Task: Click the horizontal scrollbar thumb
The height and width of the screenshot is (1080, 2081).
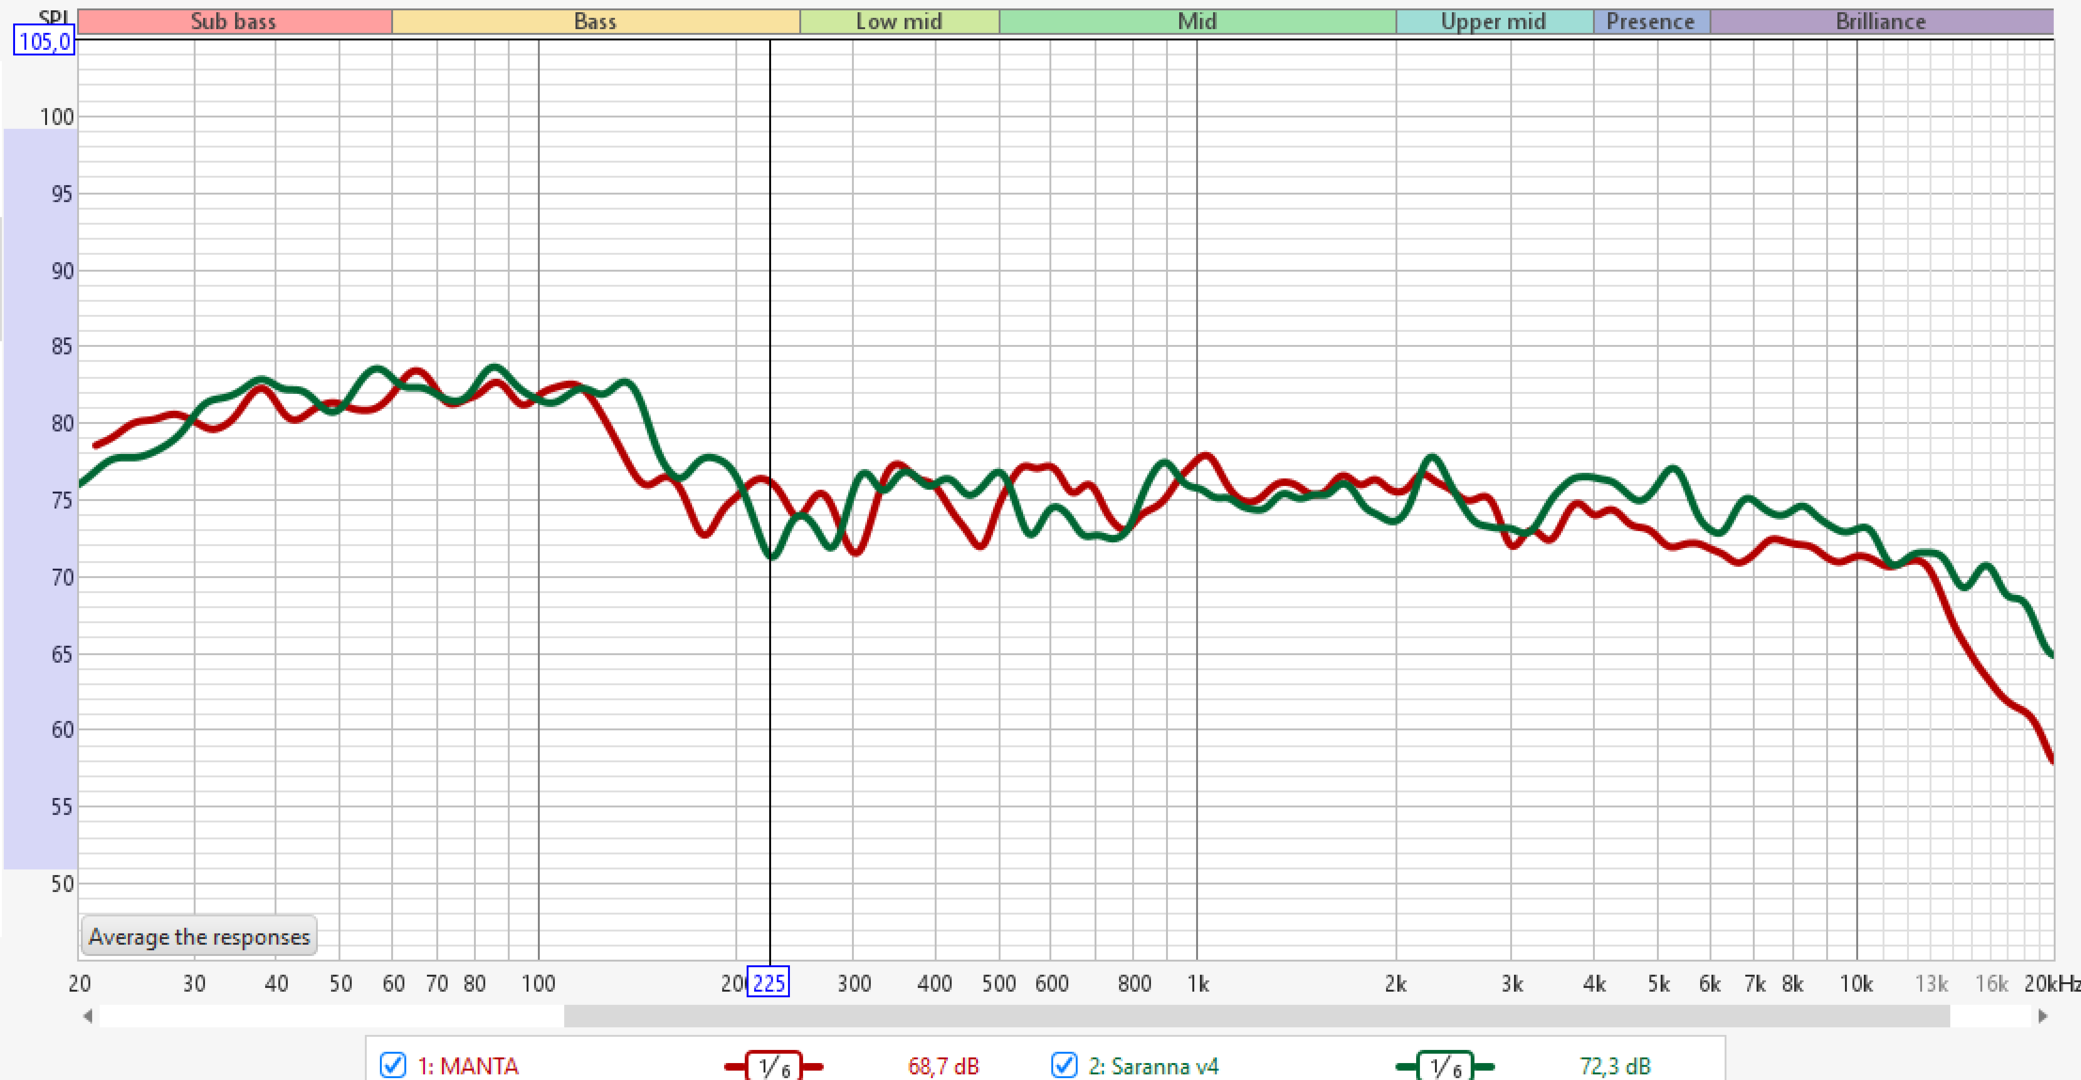Action: (1257, 1016)
